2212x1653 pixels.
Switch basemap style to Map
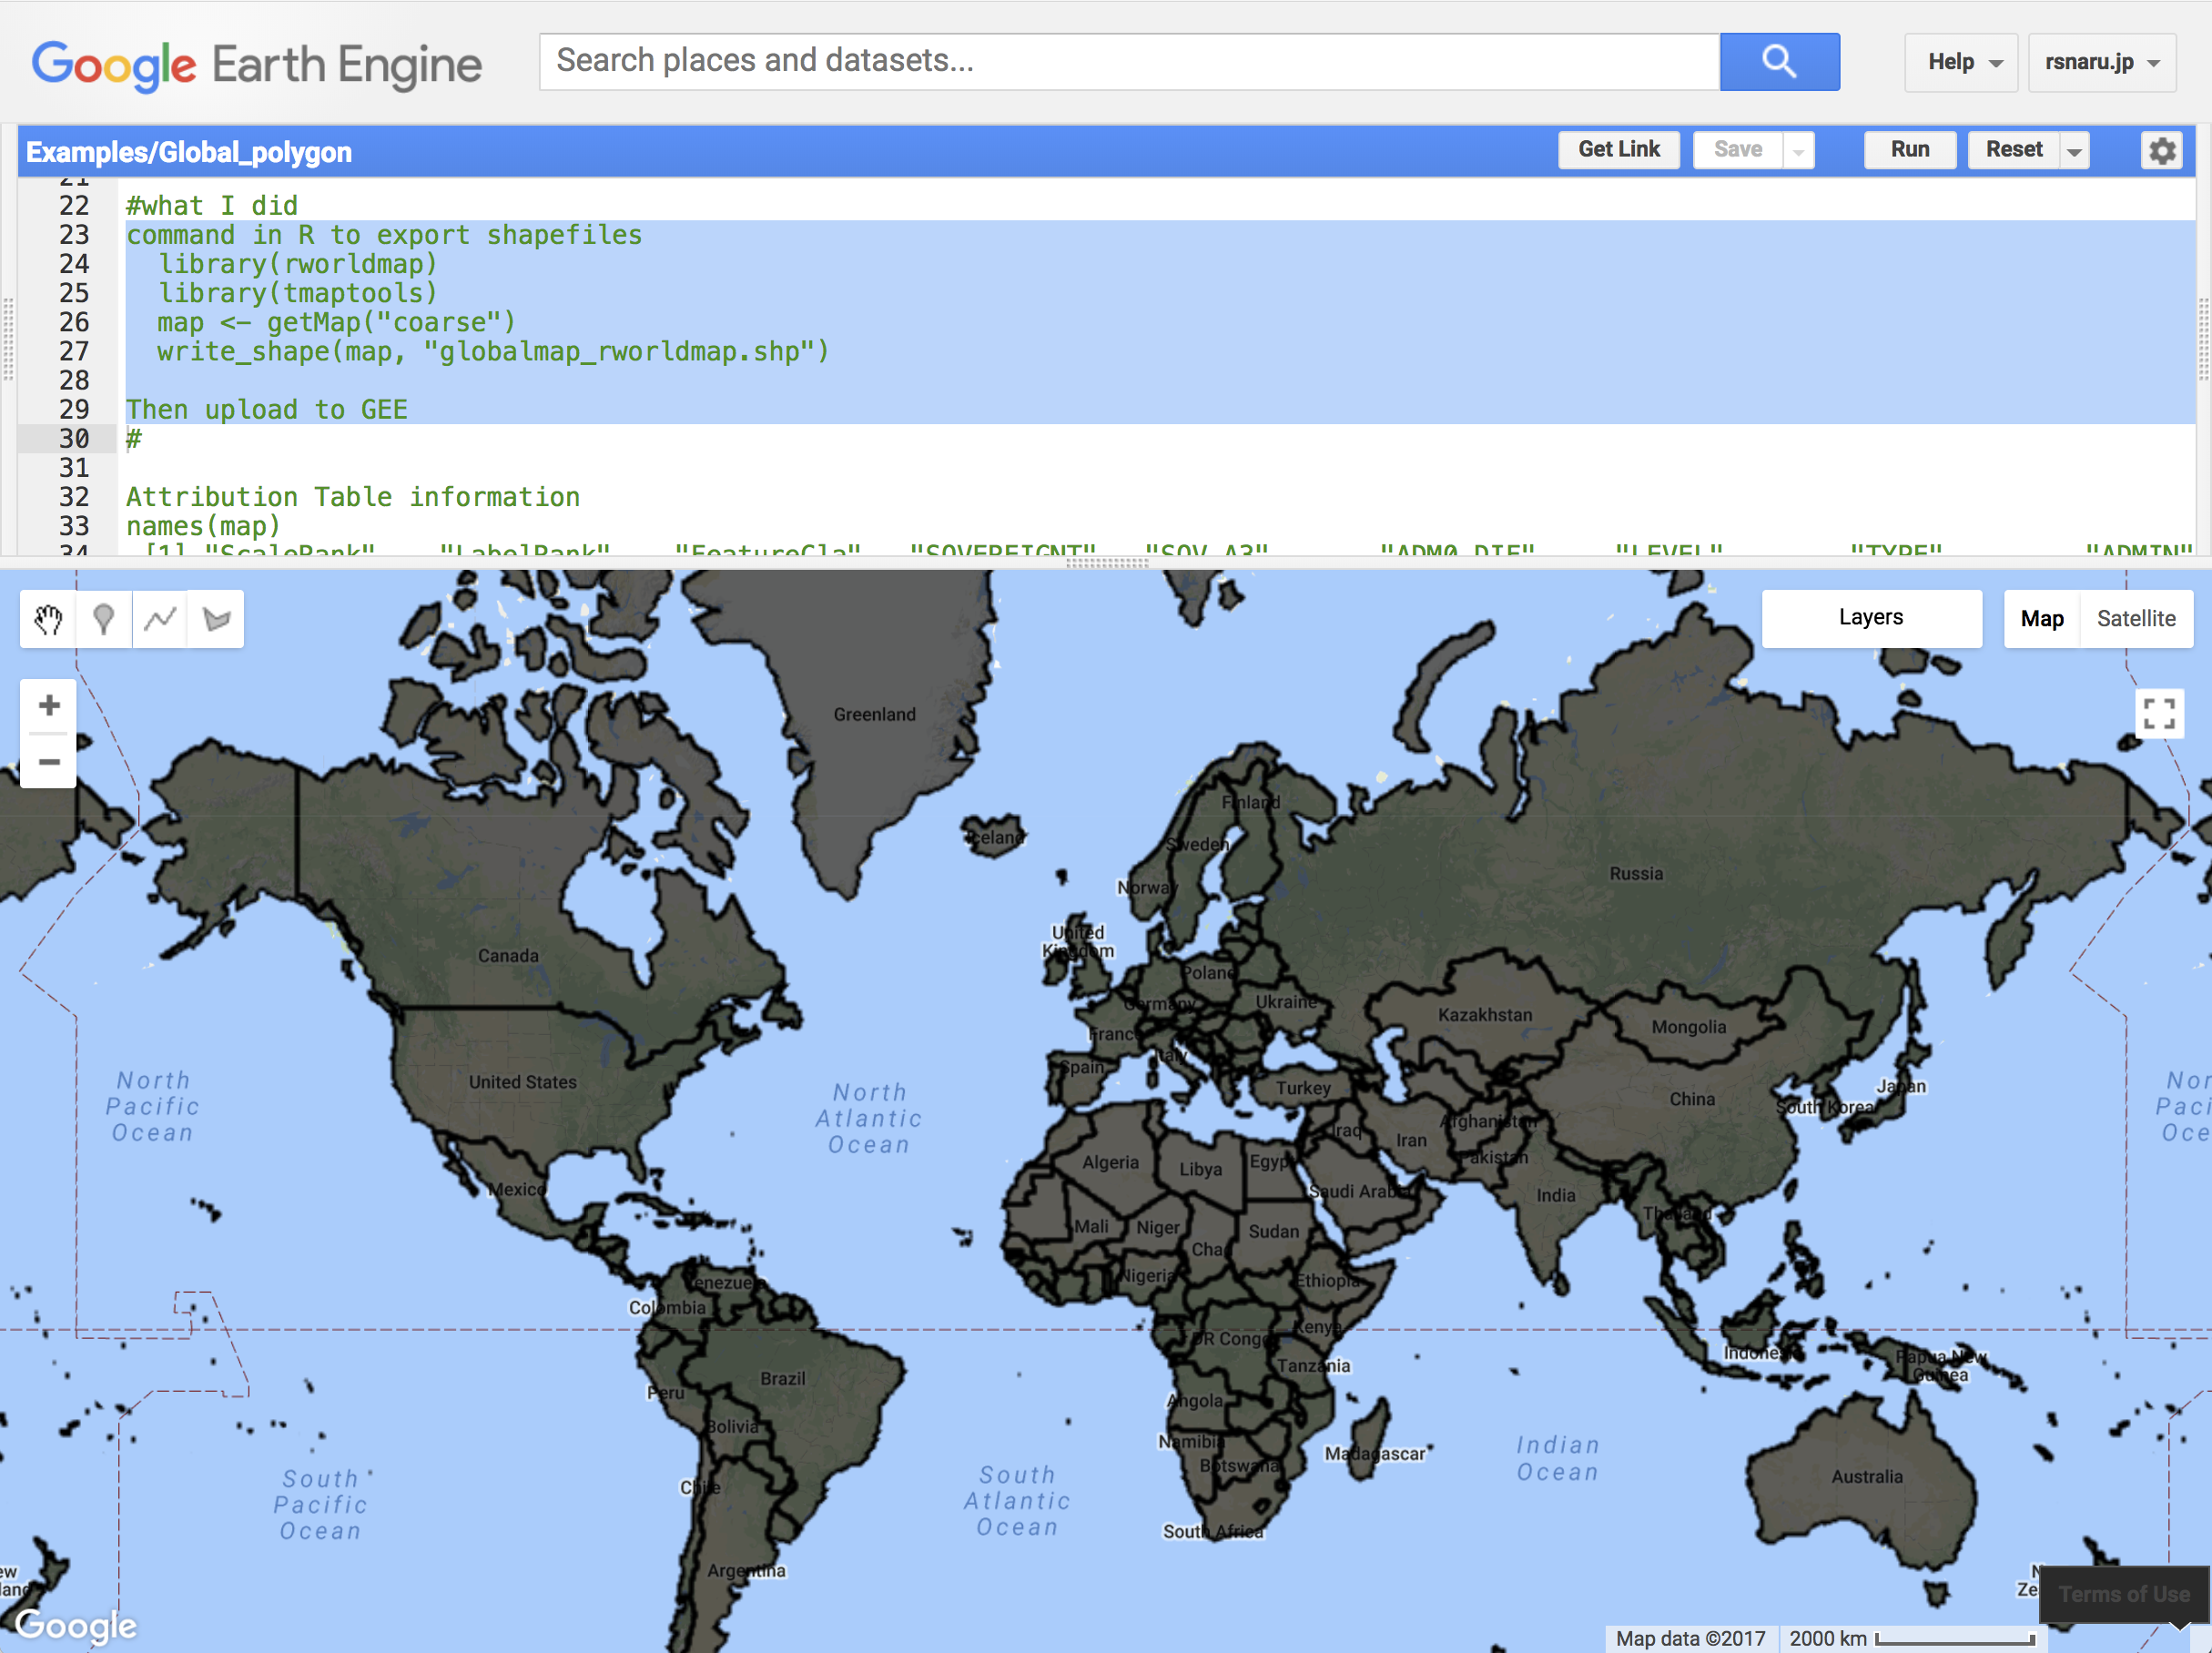coord(2041,618)
